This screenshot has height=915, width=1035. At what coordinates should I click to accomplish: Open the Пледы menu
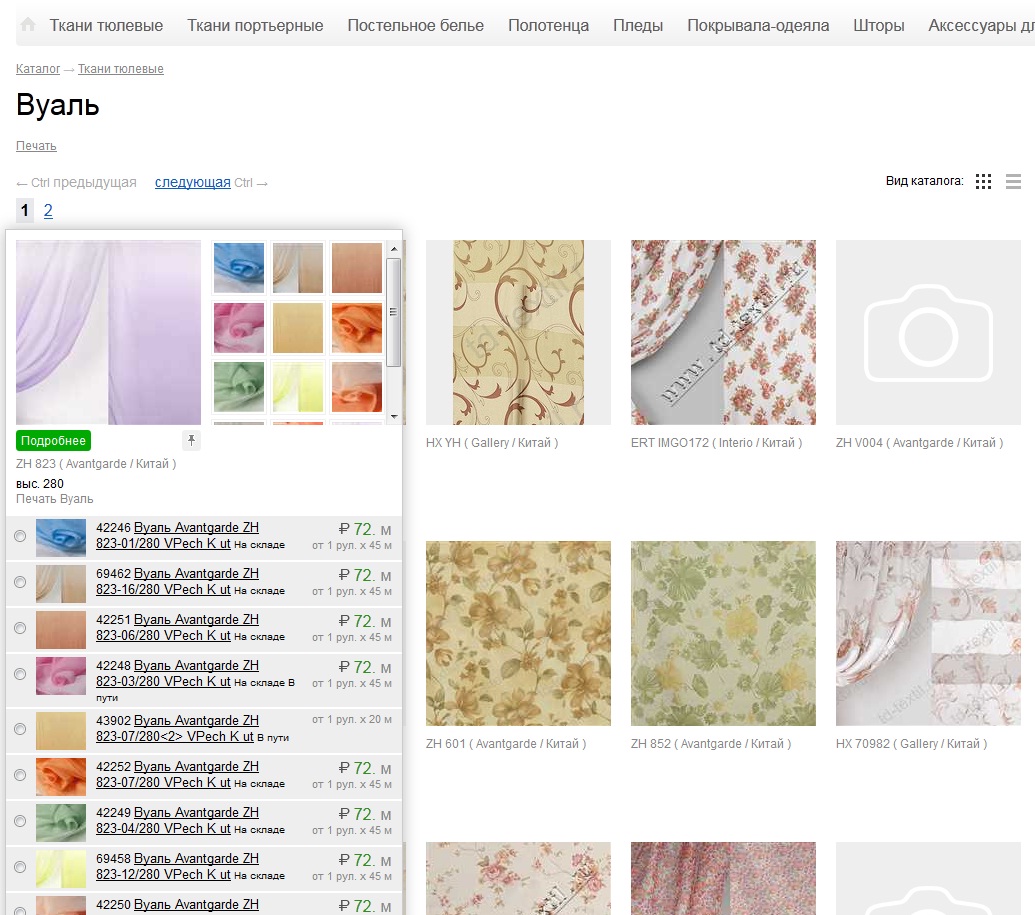point(638,25)
